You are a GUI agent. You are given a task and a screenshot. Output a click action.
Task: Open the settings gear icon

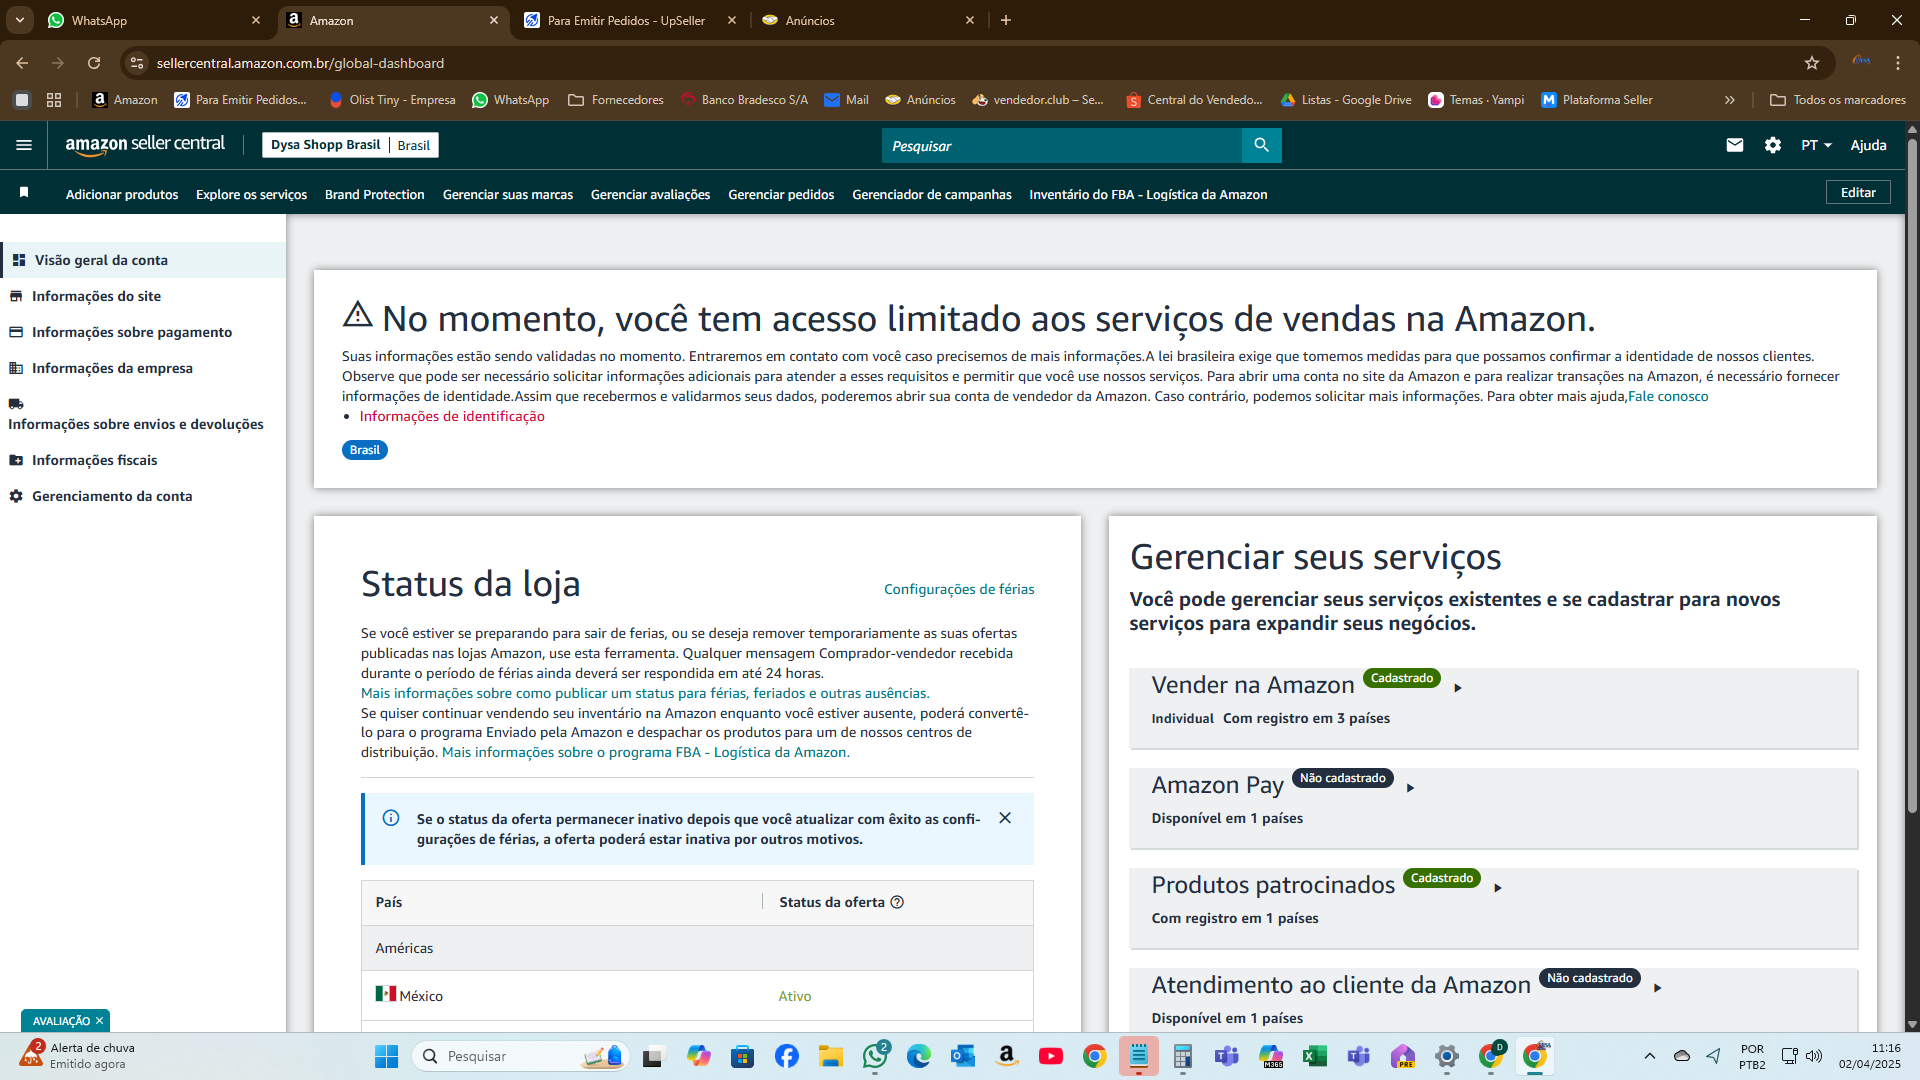pos(1773,145)
